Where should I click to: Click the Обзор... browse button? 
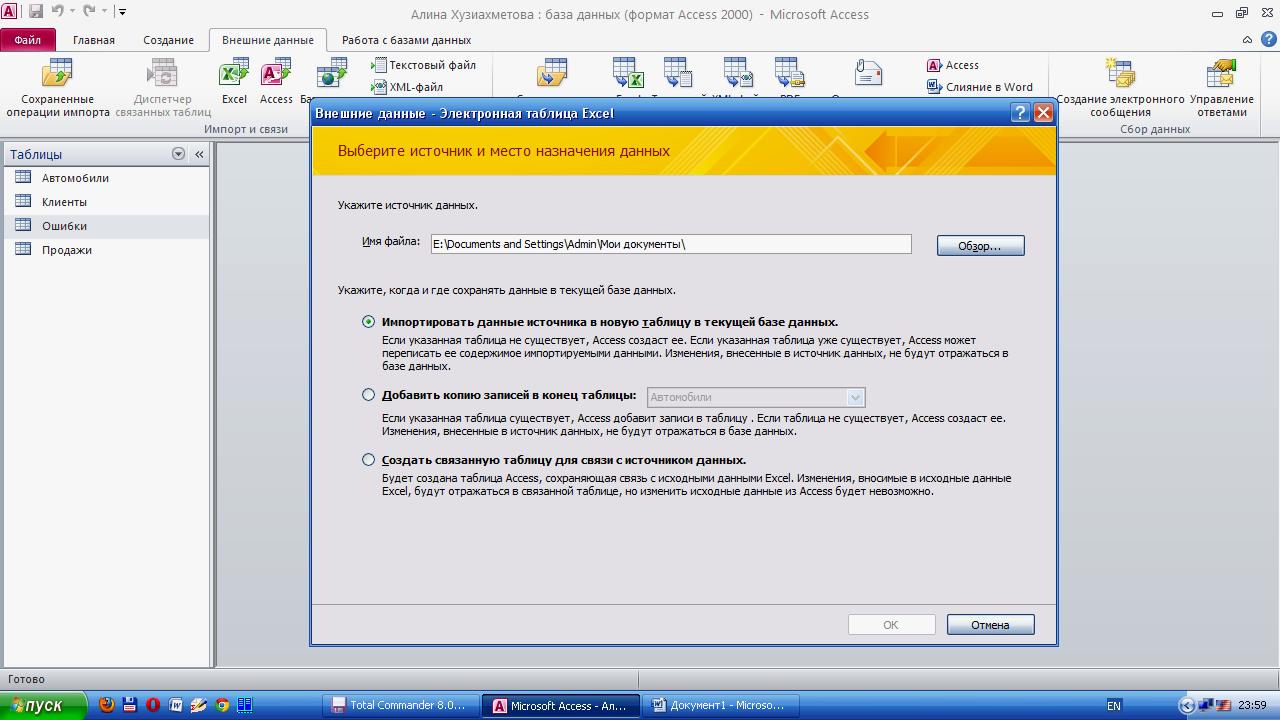(980, 246)
